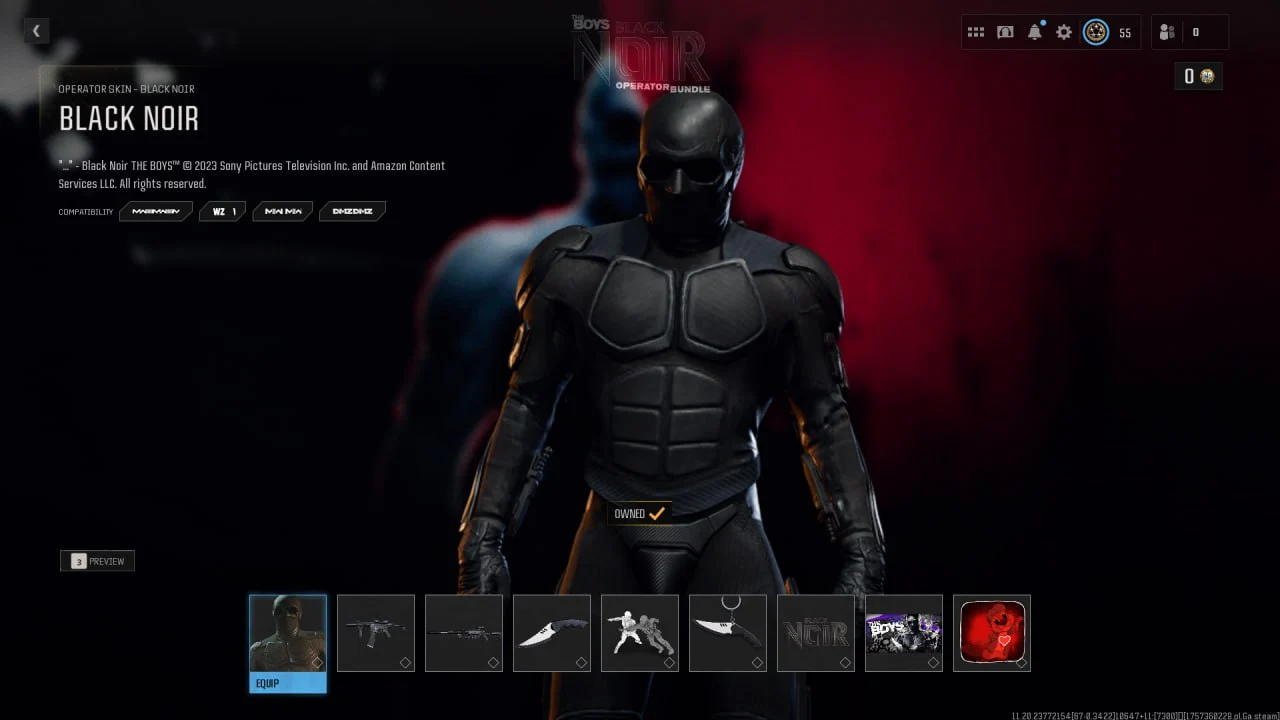Image resolution: width=1280 pixels, height=720 pixels.
Task: Open the grid menu icon
Action: tap(975, 32)
